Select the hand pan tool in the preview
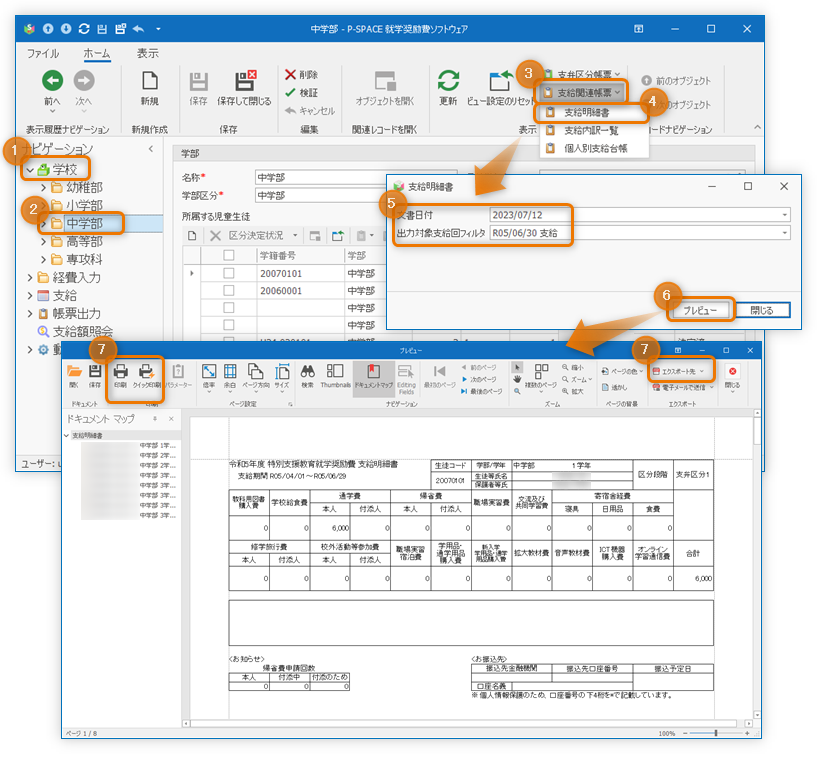Image resolution: width=819 pixels, height=762 pixels. 517,379
